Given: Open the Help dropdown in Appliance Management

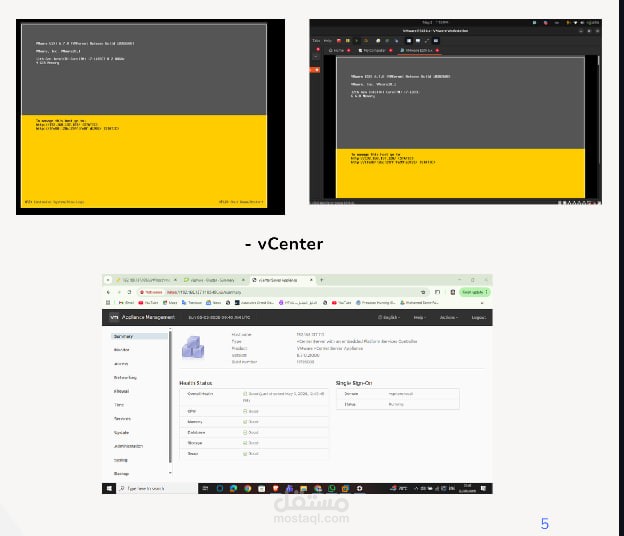Looking at the screenshot, I should 419,318.
